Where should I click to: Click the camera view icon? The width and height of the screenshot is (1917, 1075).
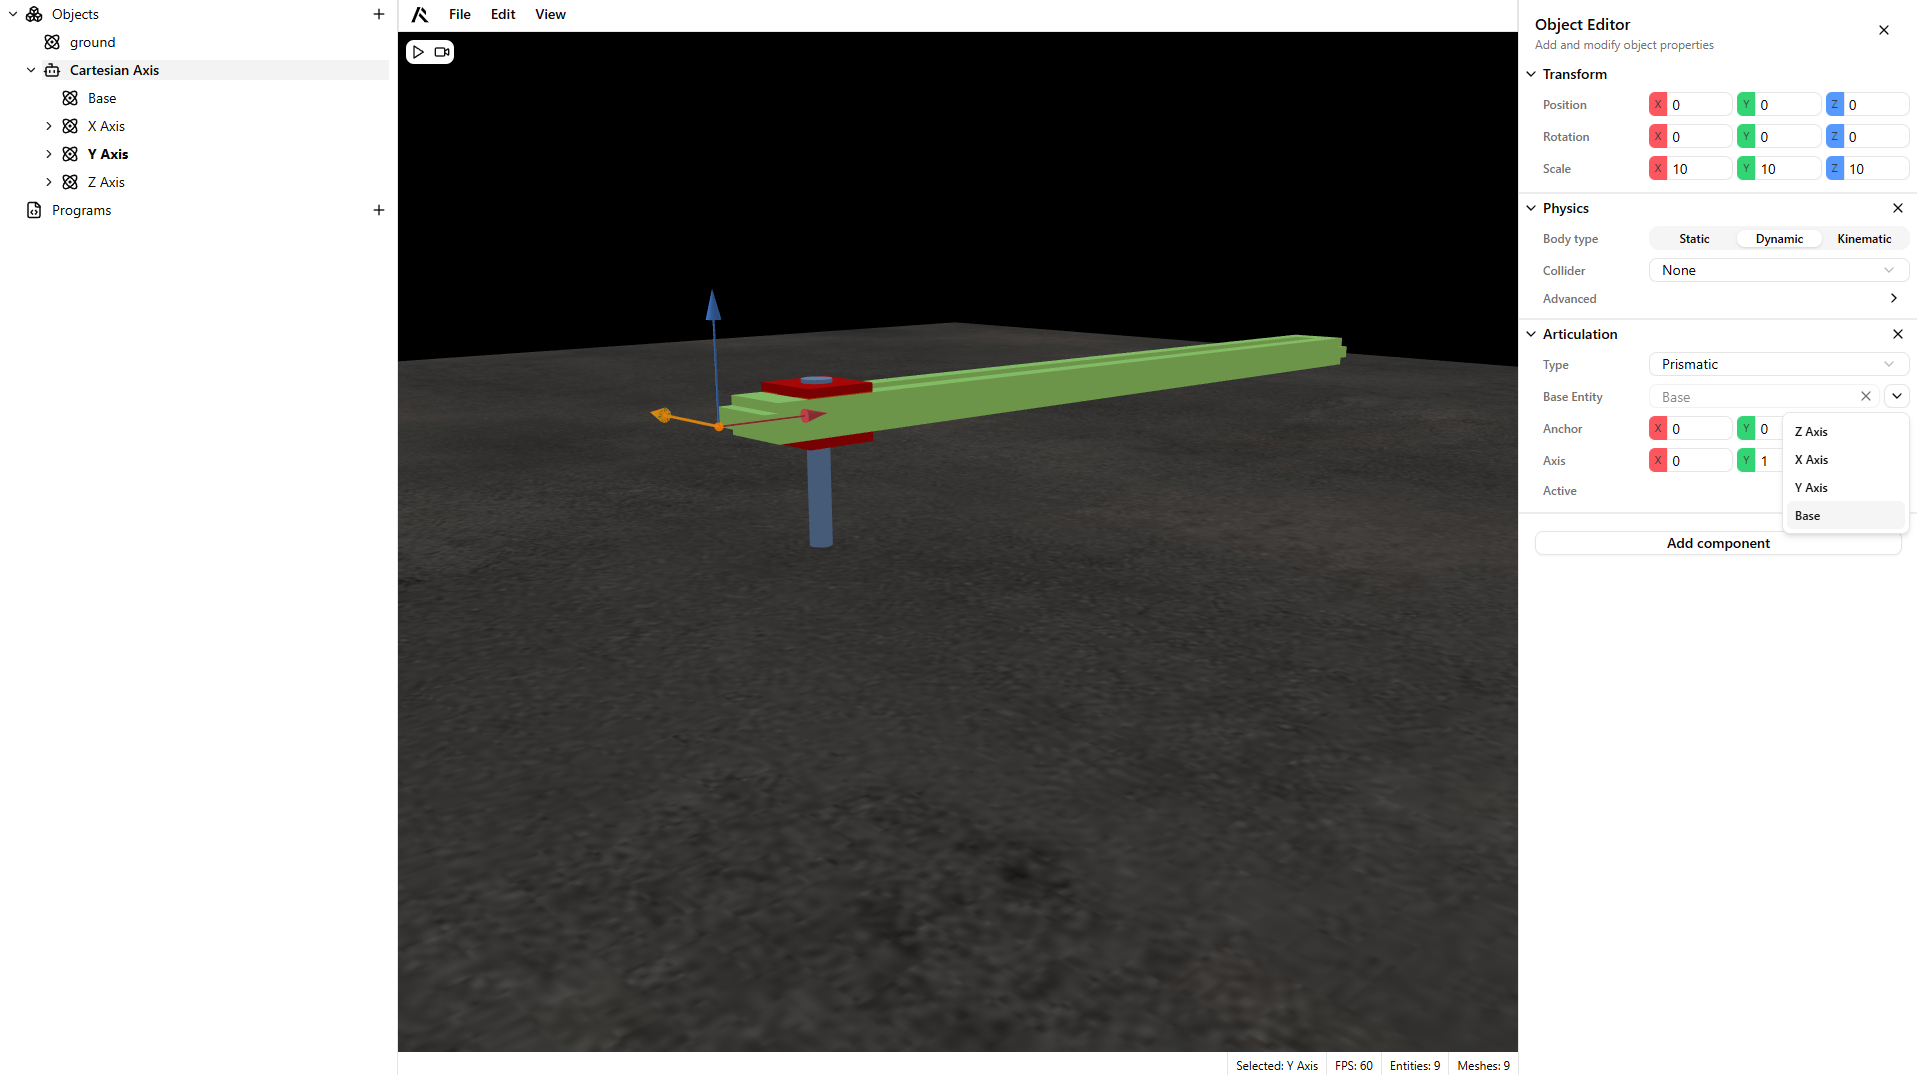tap(442, 52)
